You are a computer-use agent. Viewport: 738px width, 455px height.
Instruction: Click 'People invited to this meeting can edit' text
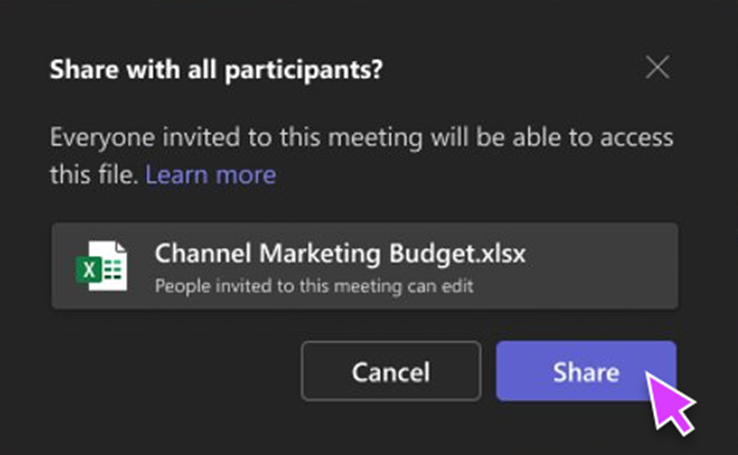click(x=313, y=286)
